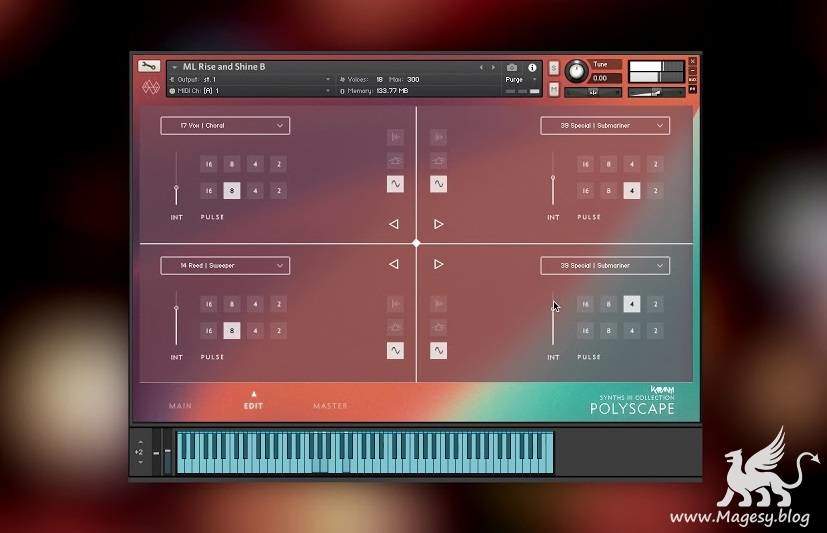Toggle sine wave icon in Sweeper layer
827x533 pixels.
click(x=395, y=351)
